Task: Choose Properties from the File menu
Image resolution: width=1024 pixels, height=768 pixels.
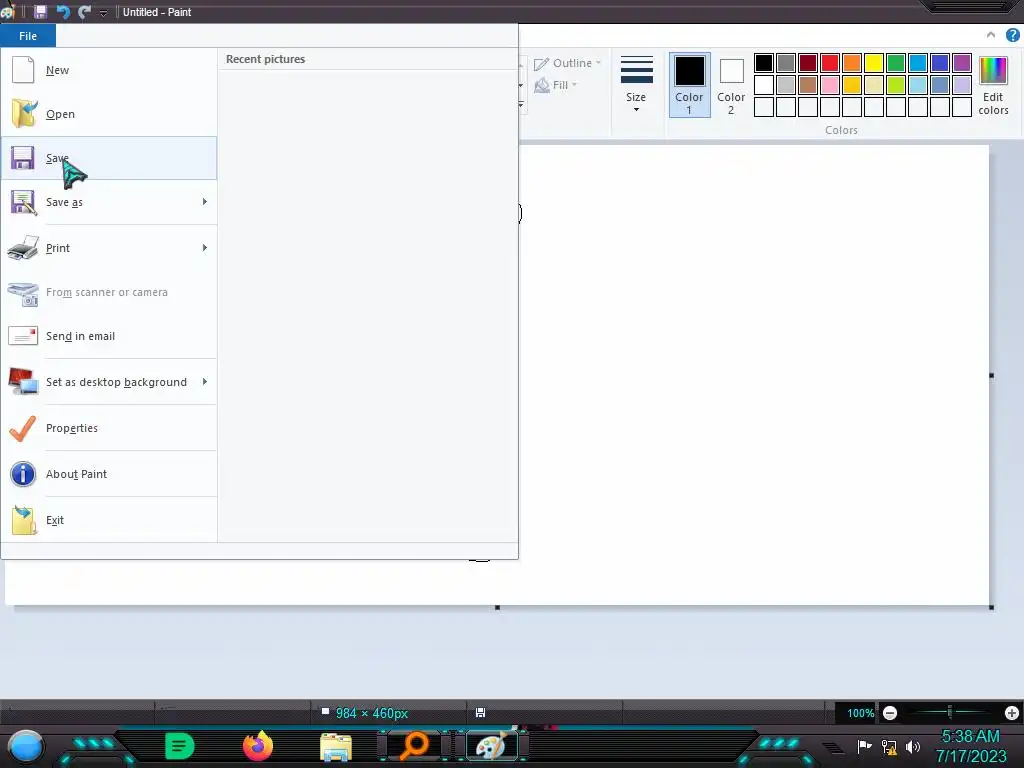Action: click(x=108, y=428)
